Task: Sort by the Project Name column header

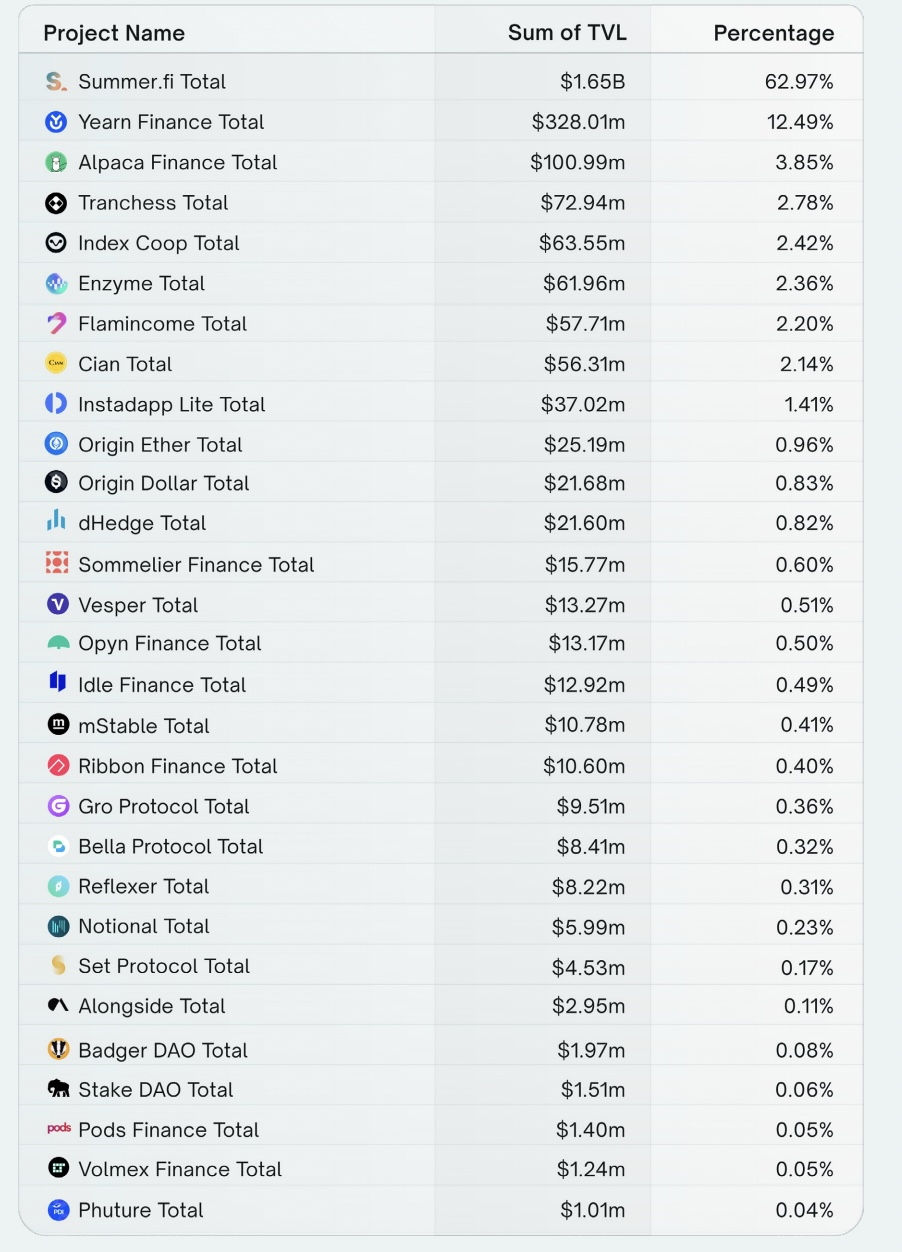Action: (114, 33)
